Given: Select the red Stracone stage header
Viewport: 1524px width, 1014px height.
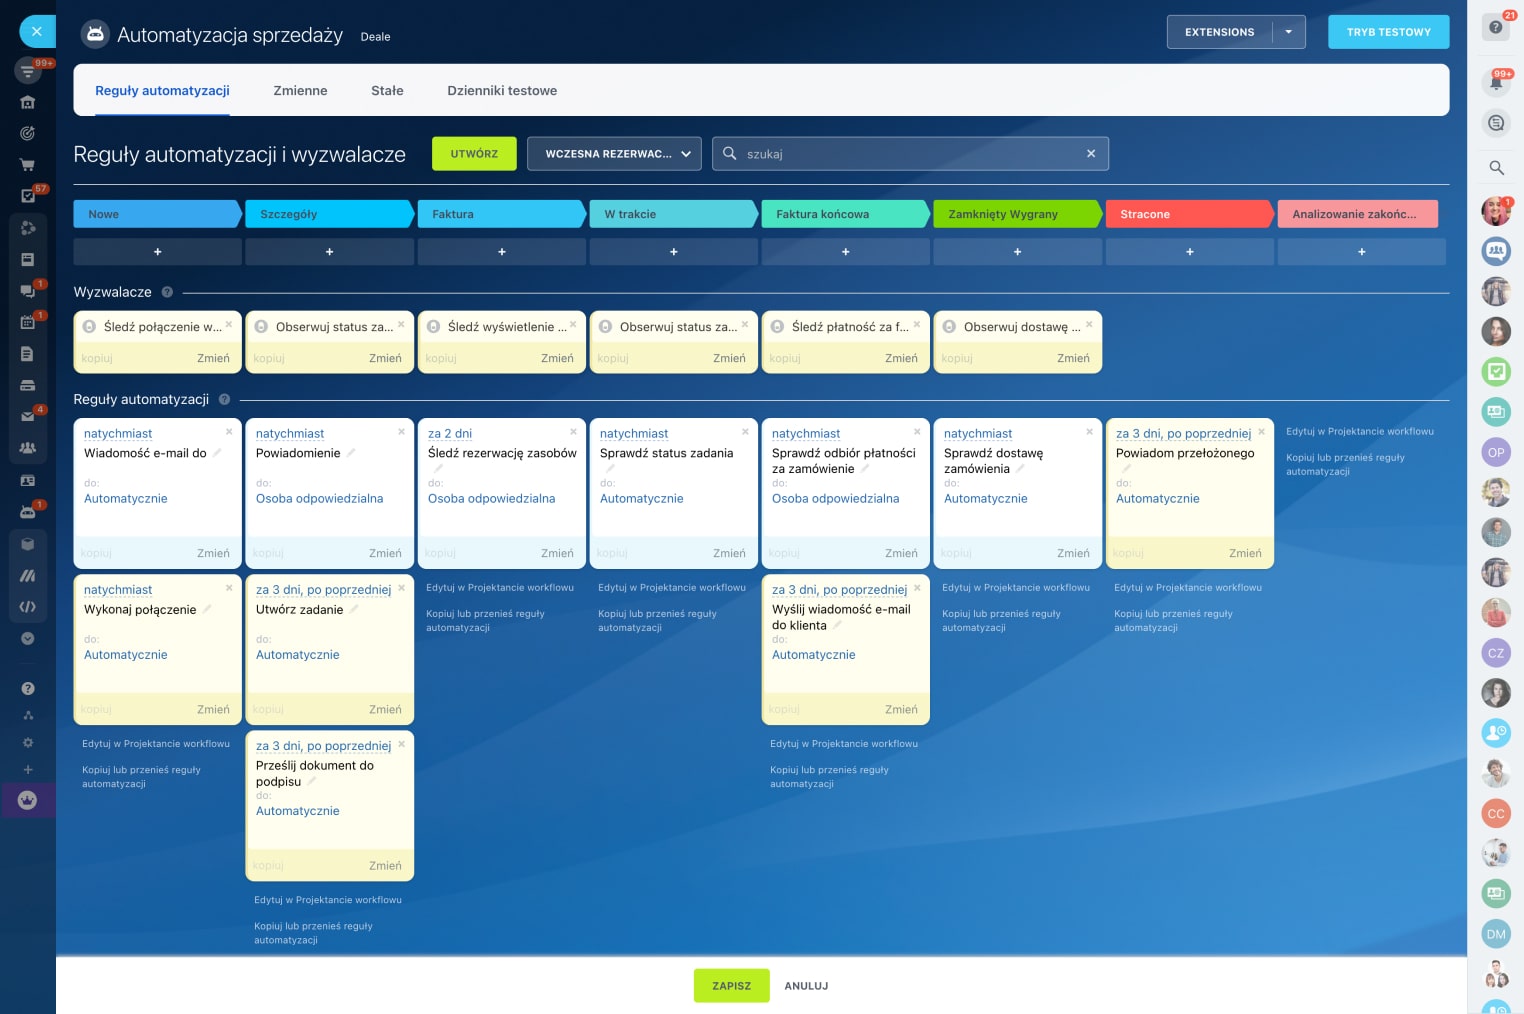Looking at the screenshot, I should coord(1188,214).
